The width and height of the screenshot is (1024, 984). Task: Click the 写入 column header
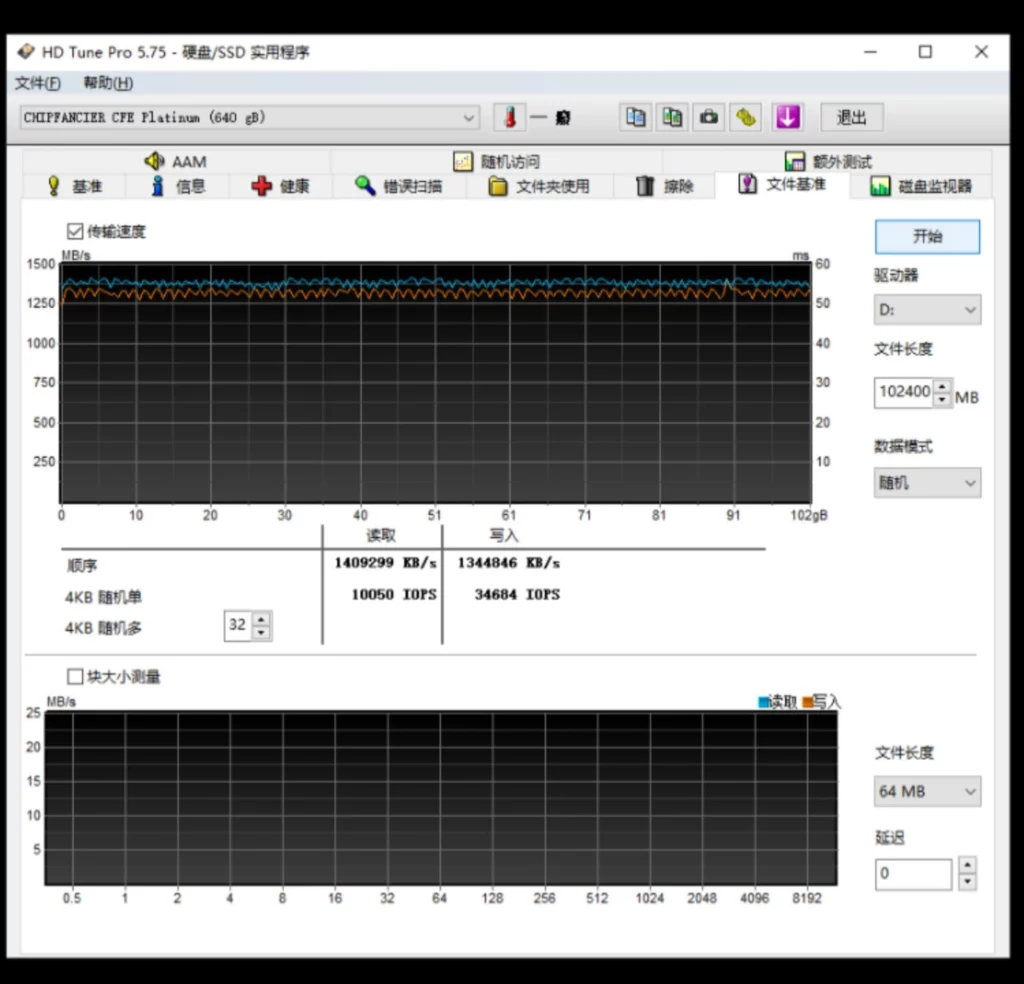pyautogui.click(x=504, y=535)
